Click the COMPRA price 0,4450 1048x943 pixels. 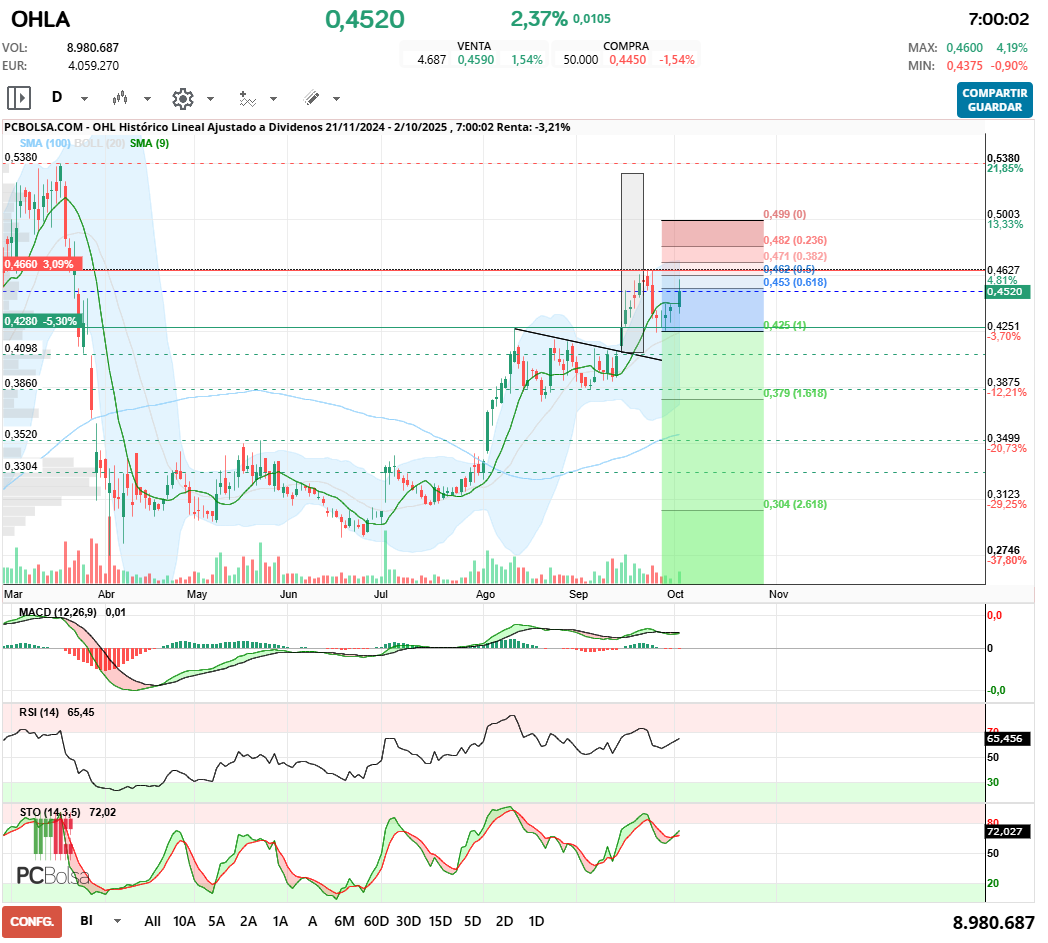coord(628,59)
